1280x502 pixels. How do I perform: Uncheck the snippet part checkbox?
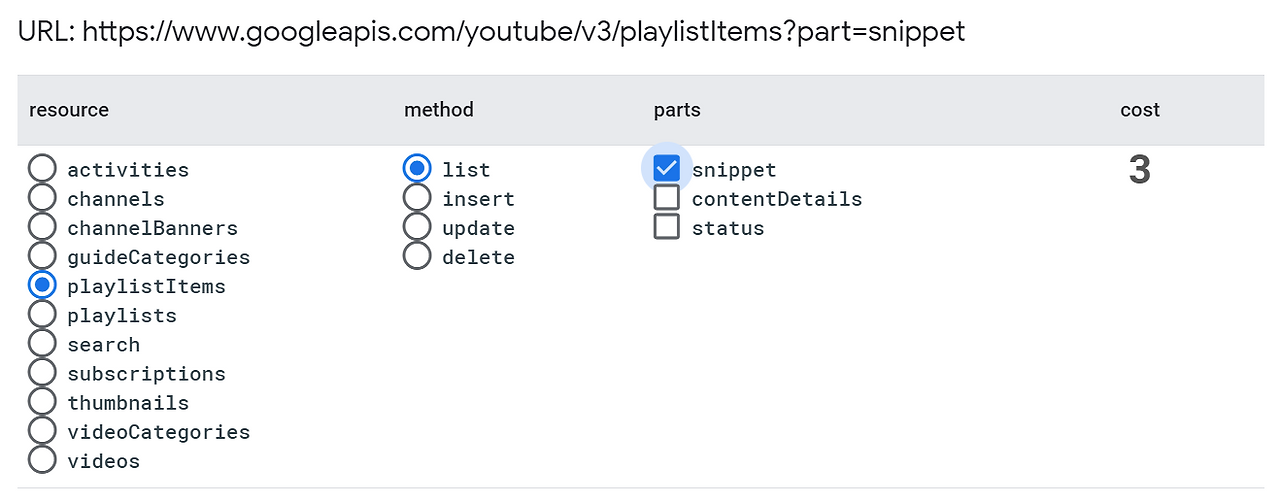tap(666, 169)
